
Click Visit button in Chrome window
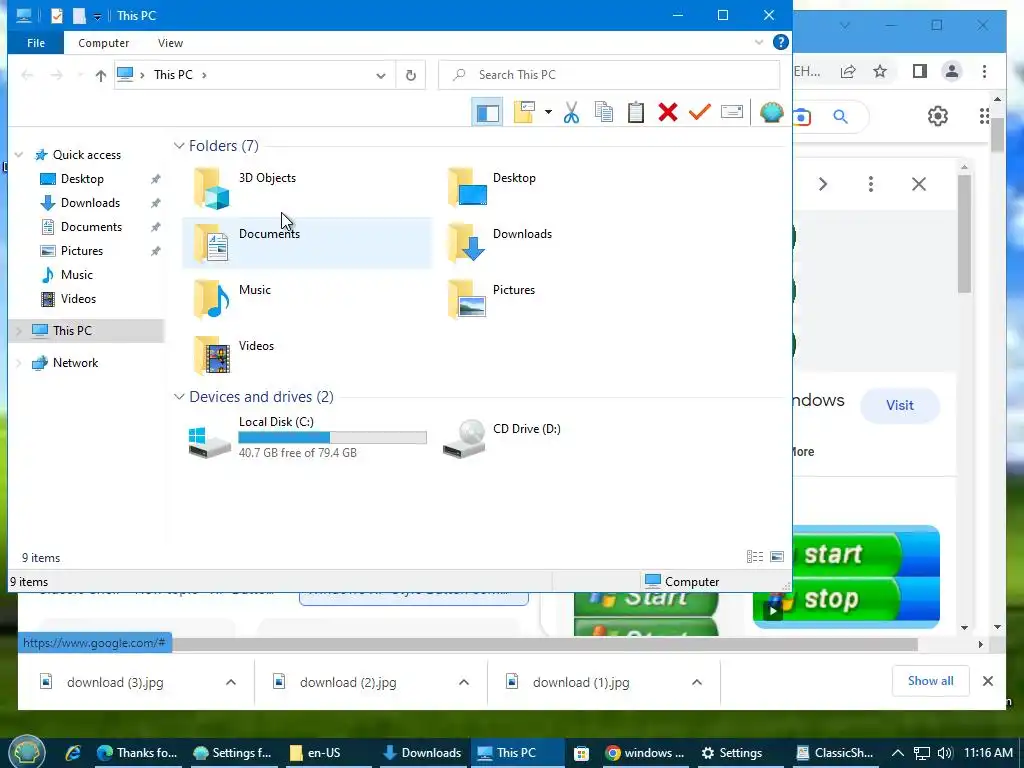899,406
